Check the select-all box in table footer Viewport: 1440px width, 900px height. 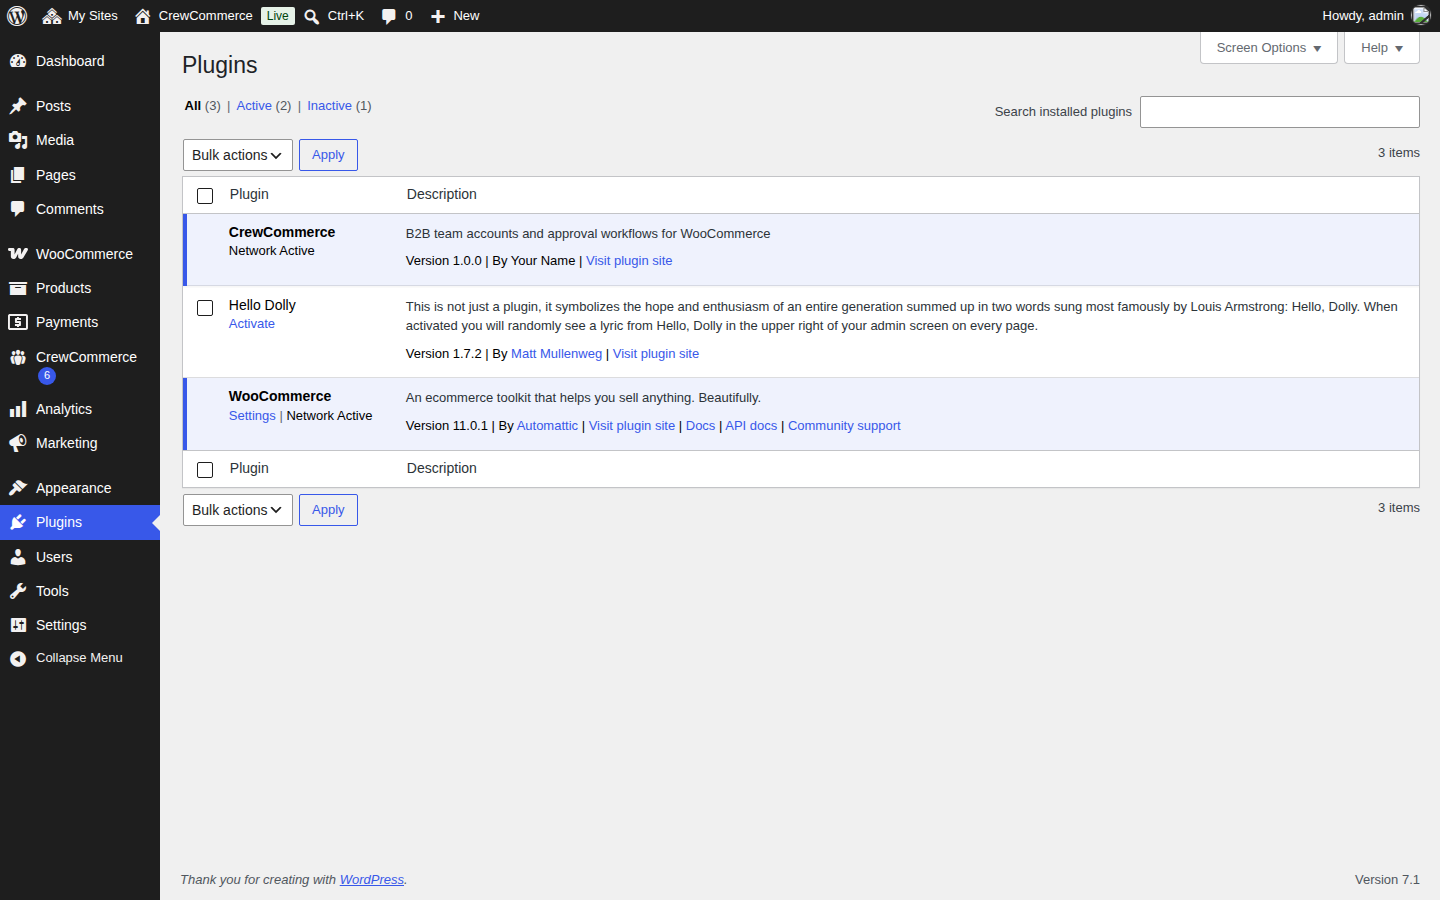[x=205, y=470]
